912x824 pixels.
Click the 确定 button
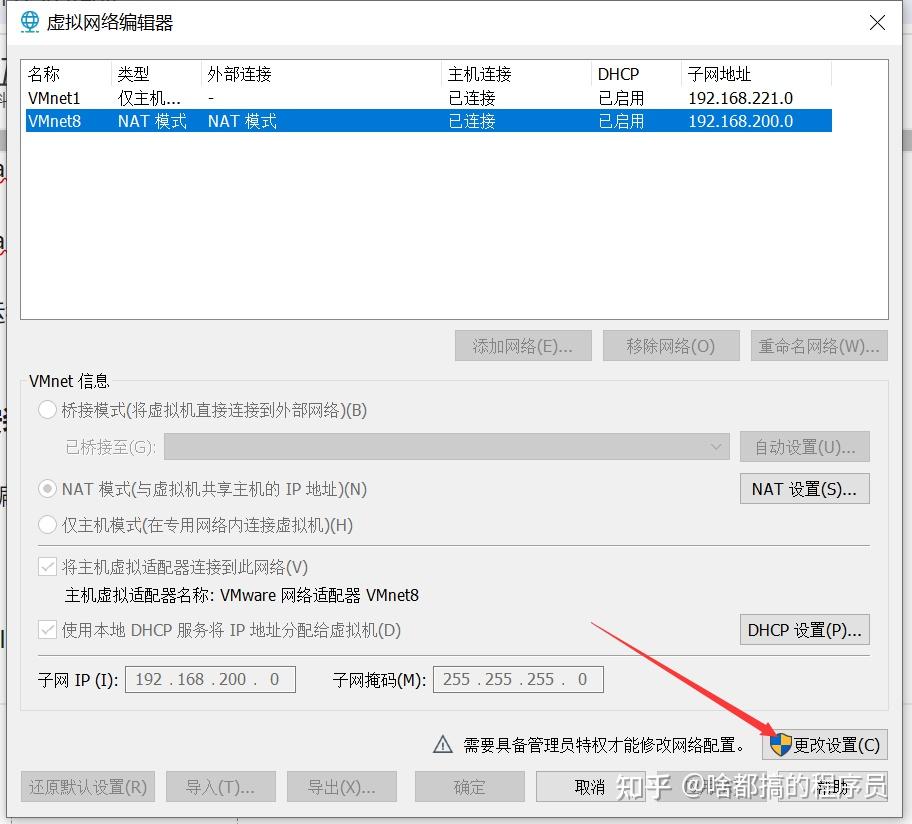click(469, 787)
